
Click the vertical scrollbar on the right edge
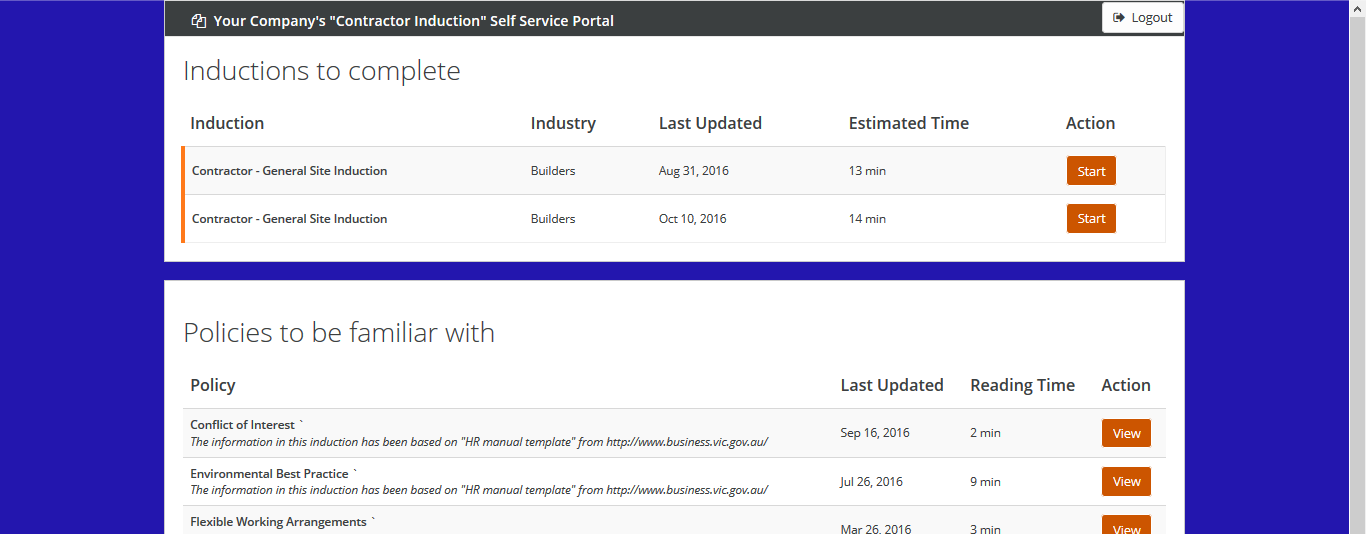click(1357, 267)
